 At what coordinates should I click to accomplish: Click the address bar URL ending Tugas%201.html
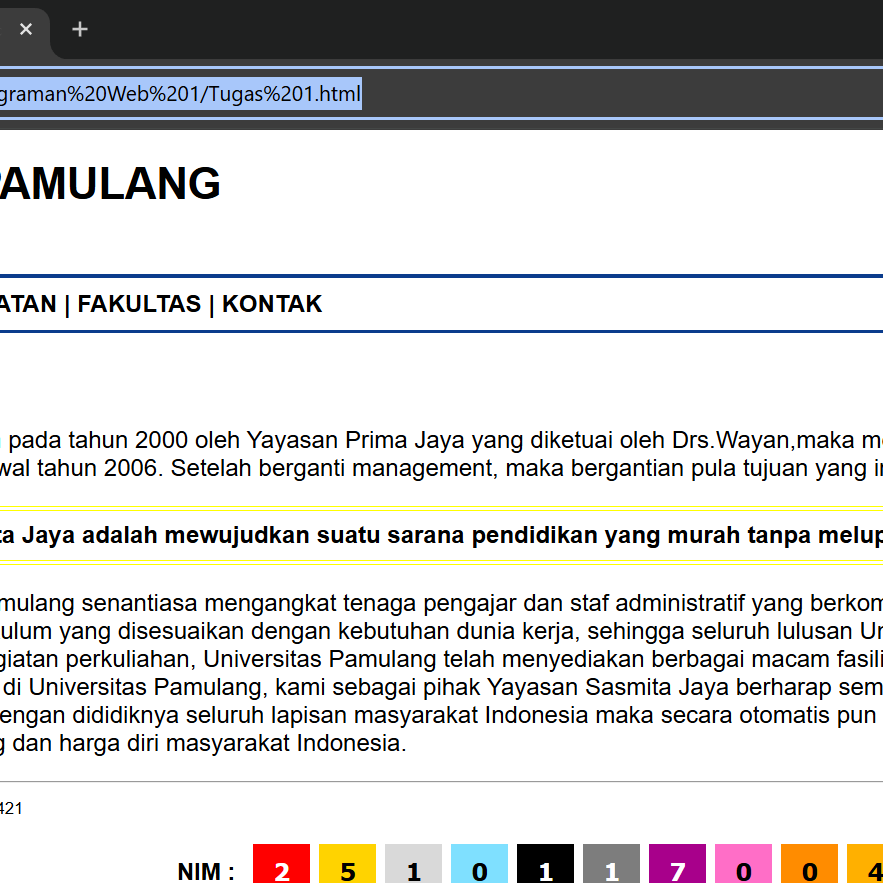[180, 93]
